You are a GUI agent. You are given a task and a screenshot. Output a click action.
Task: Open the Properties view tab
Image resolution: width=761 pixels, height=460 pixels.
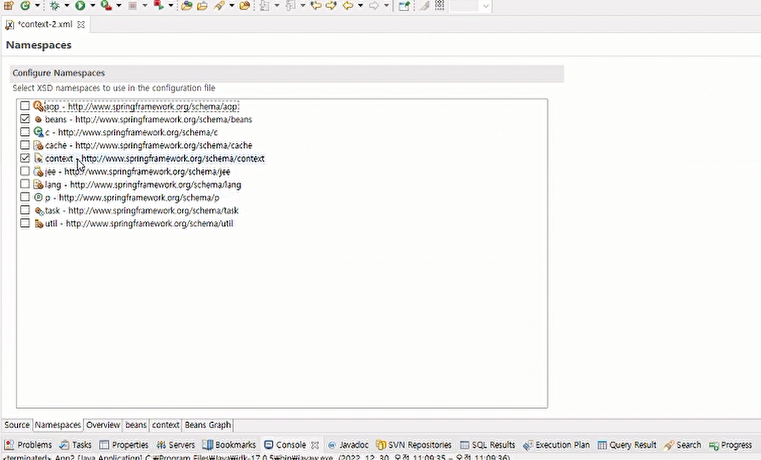pos(124,445)
